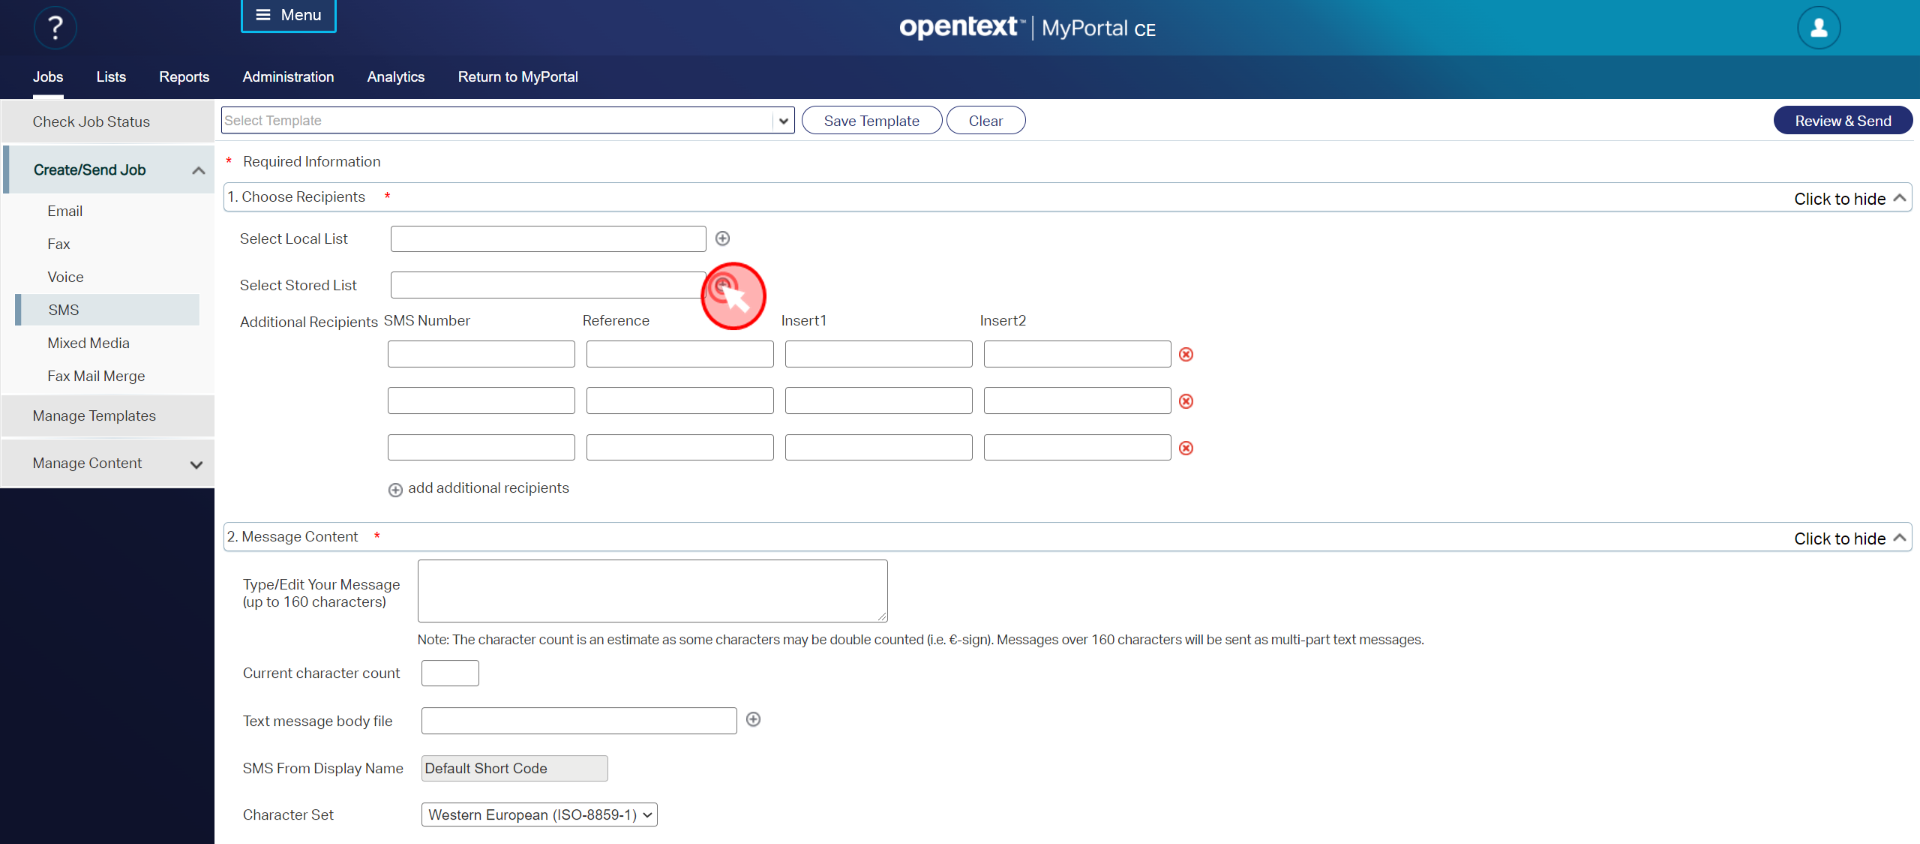Viewport: 1920px width, 844px height.
Task: Open the user profile icon
Action: [x=1818, y=28]
